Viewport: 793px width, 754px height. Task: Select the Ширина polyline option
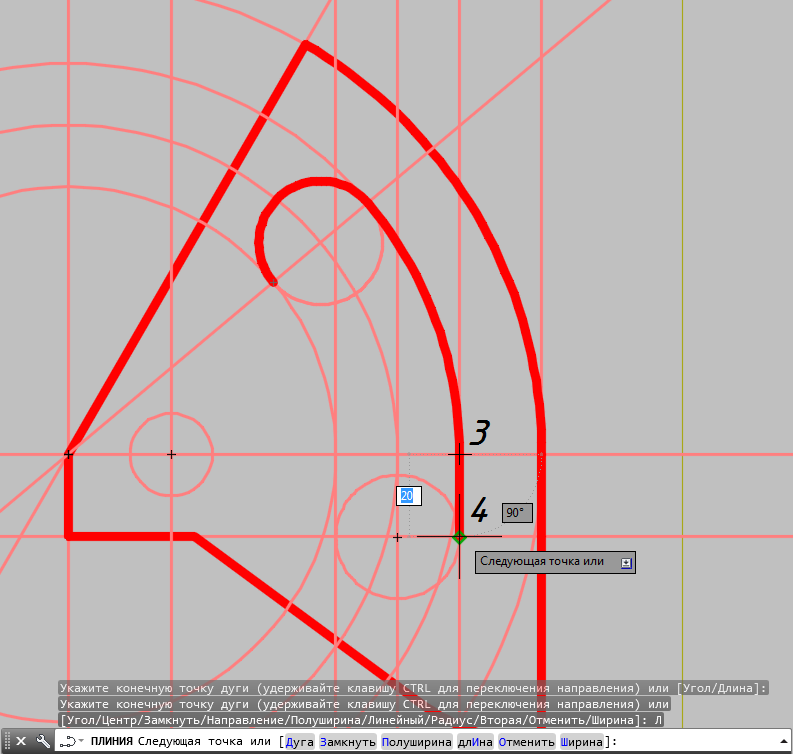click(x=581, y=742)
